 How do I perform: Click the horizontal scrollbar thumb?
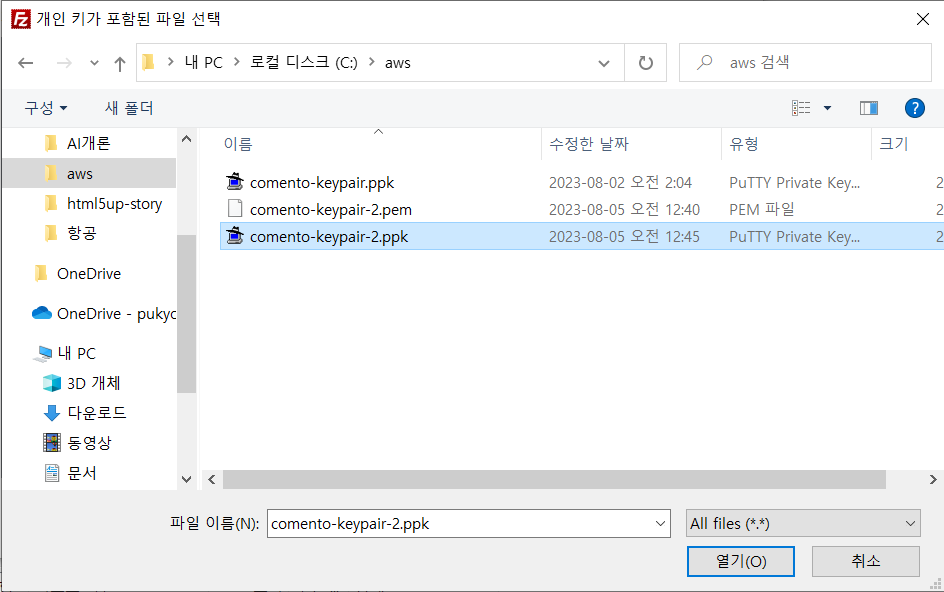tap(554, 479)
